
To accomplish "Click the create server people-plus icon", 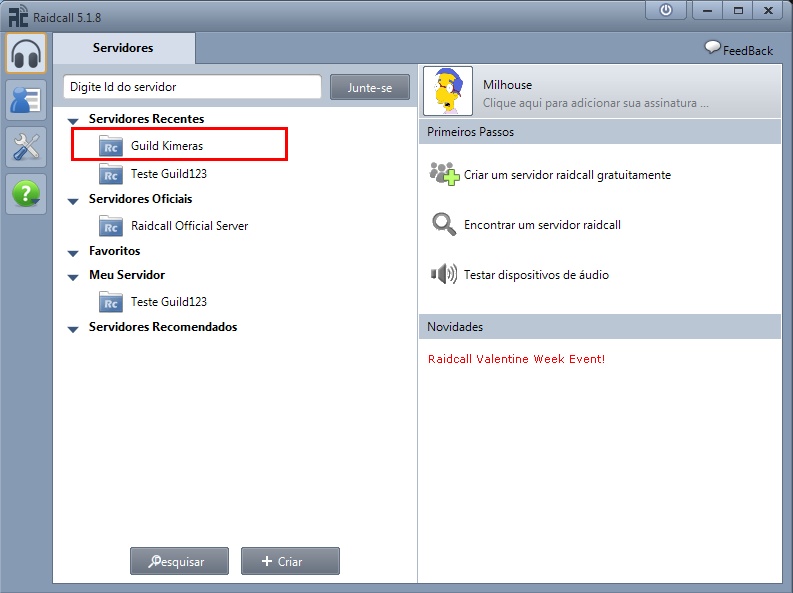I will pyautogui.click(x=444, y=174).
